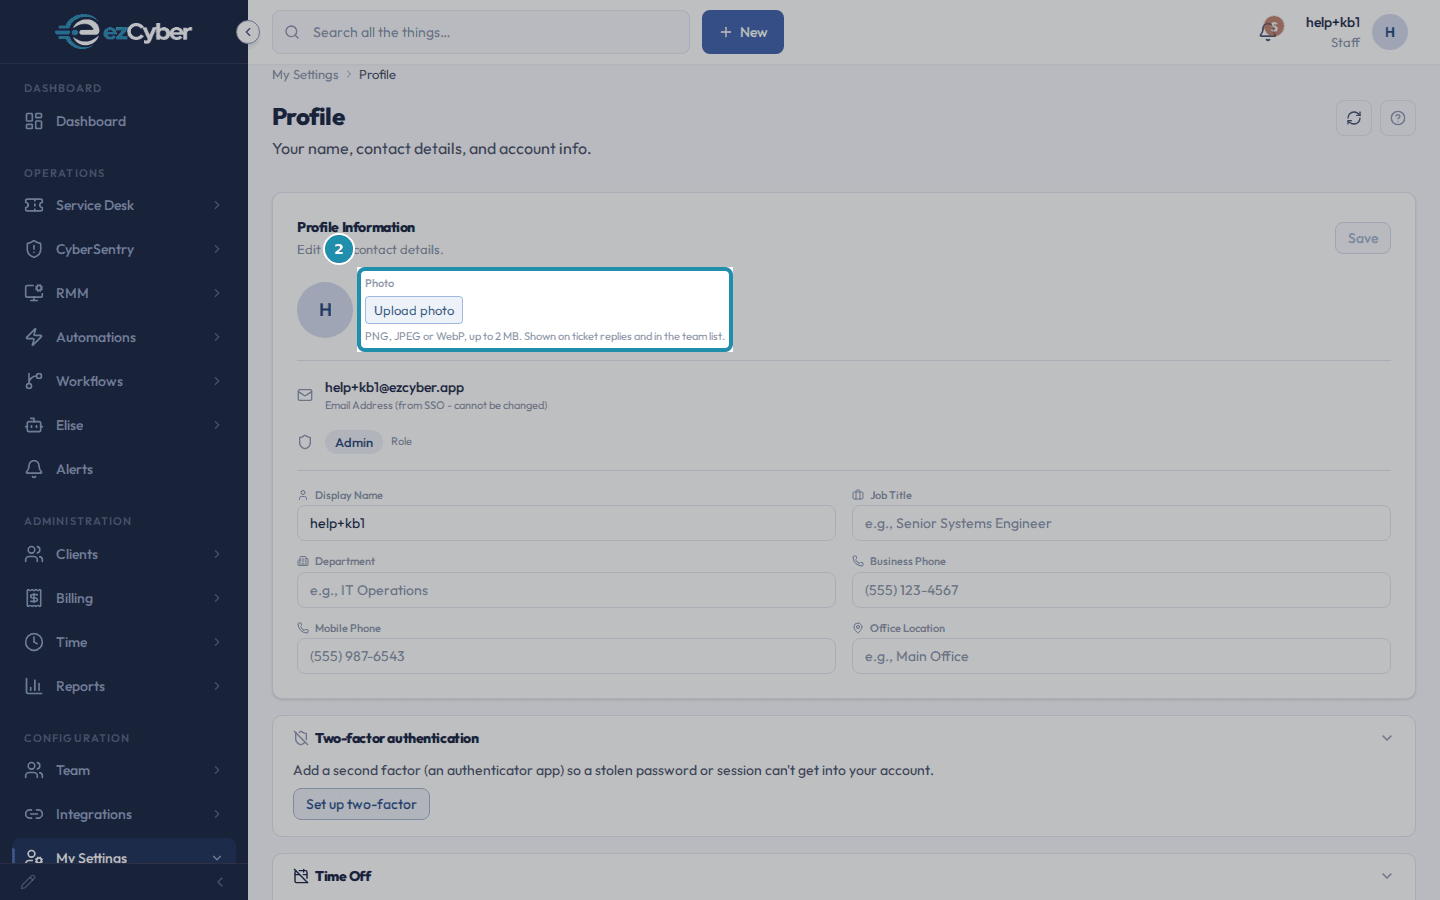This screenshot has width=1440, height=900.
Task: Expand the Two-factor authentication section chevron
Action: 1387,738
